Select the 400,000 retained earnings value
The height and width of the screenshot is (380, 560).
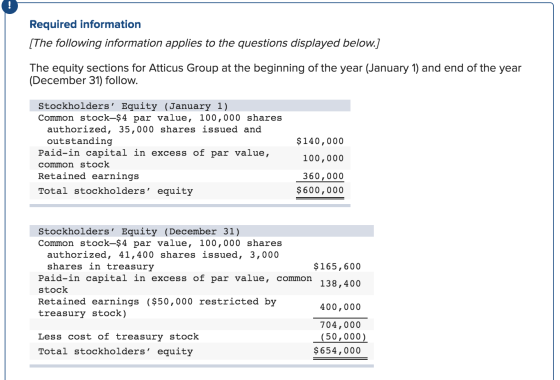coord(340,307)
